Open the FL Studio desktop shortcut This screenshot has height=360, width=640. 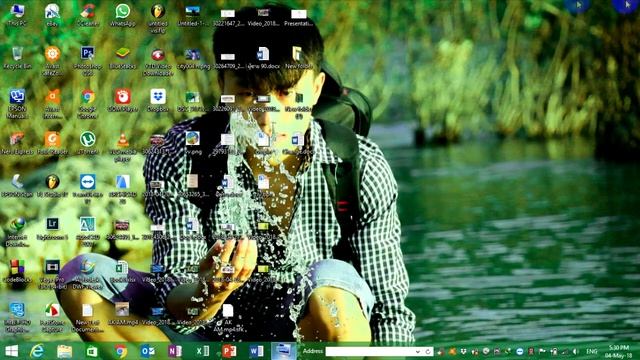[x=52, y=185]
